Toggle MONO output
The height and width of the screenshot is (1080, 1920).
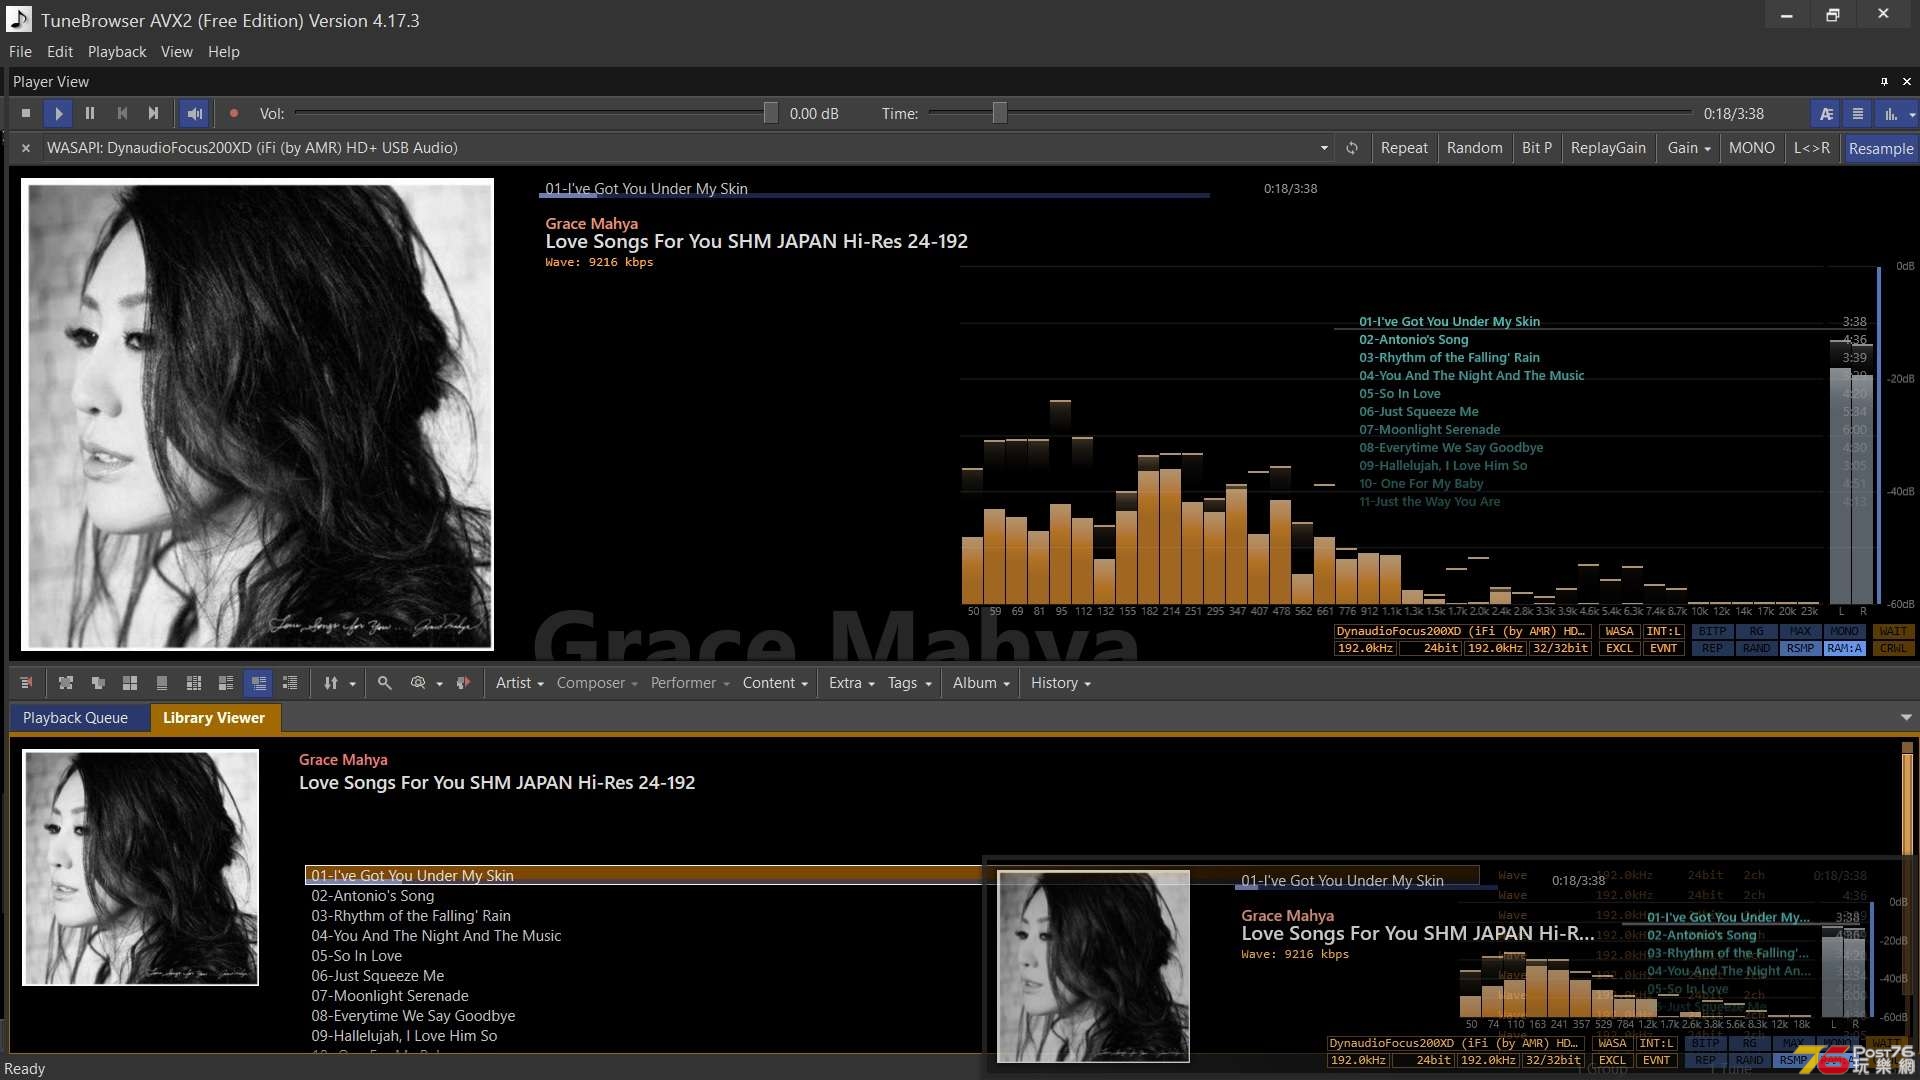tap(1752, 148)
